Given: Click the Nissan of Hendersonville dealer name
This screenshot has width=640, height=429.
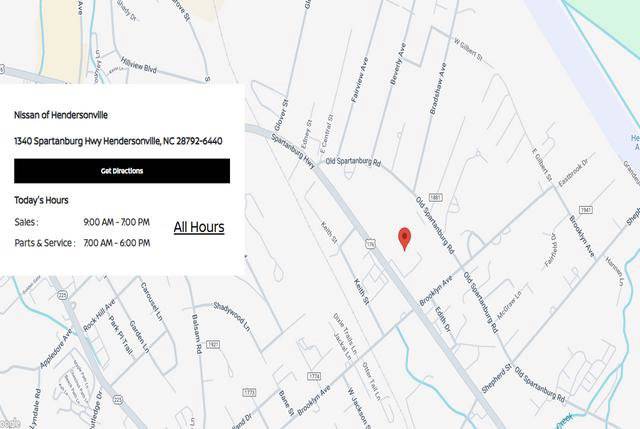Looking at the screenshot, I should [x=61, y=115].
